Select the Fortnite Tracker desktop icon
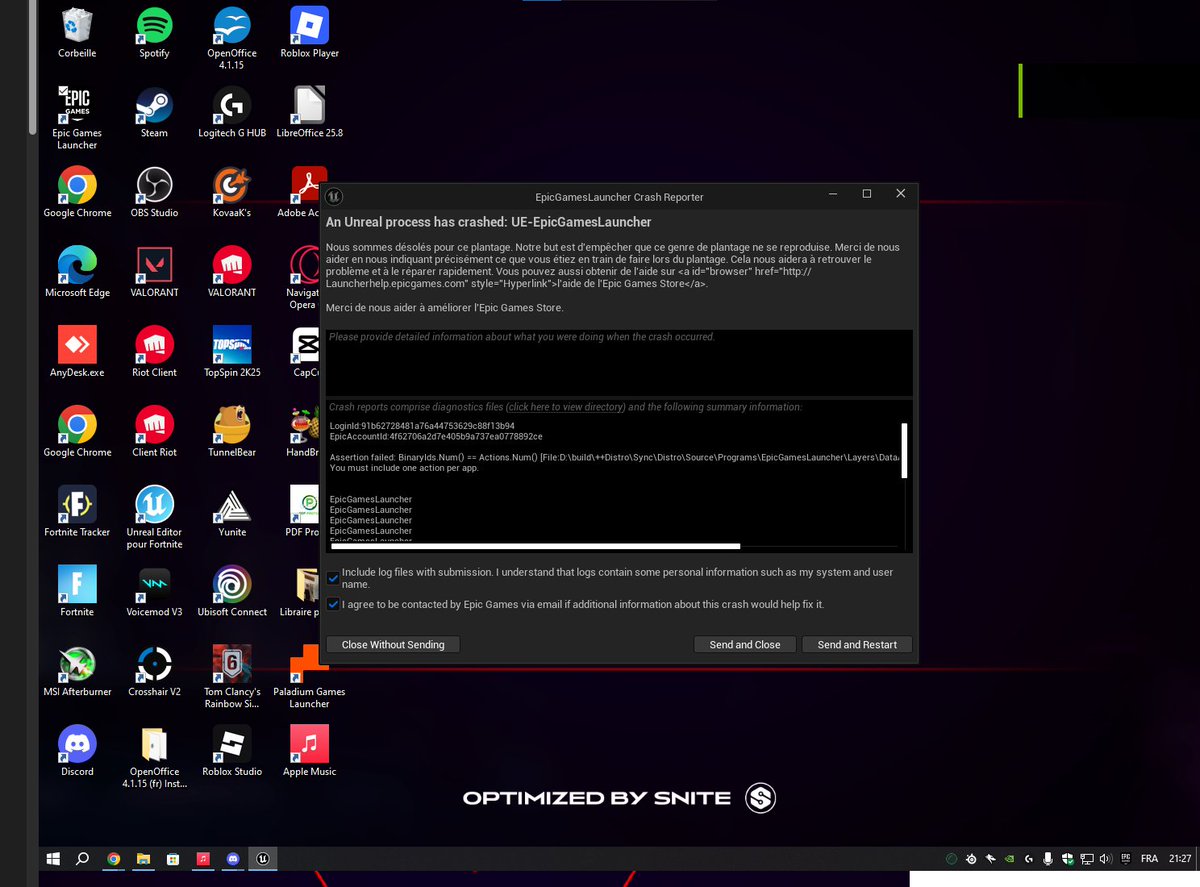 click(77, 512)
